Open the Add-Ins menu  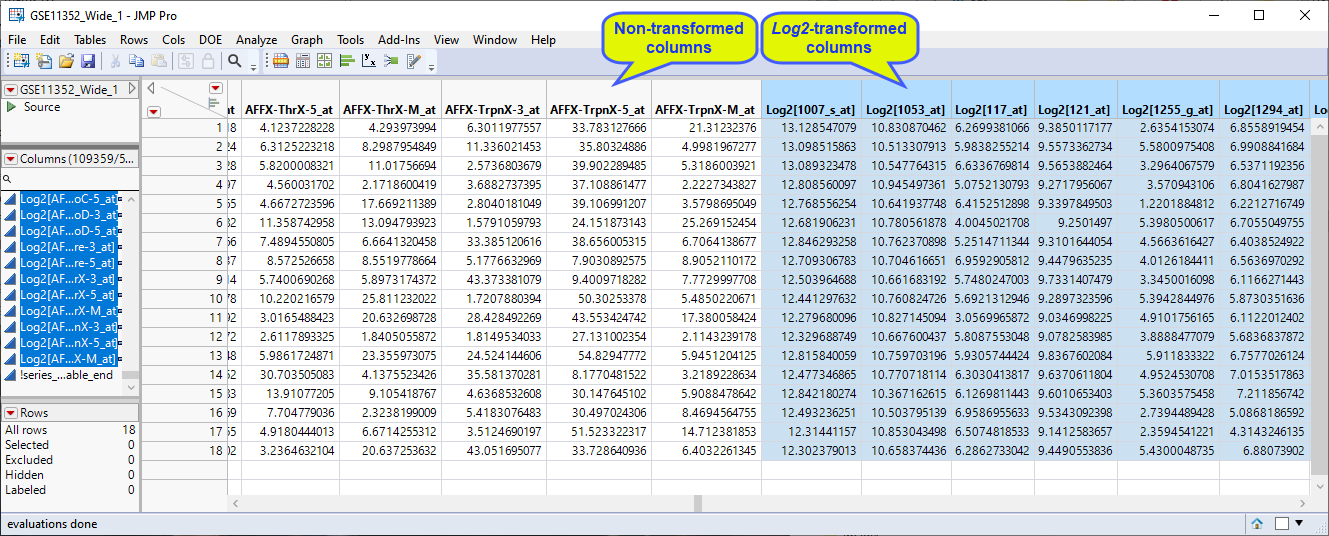[398, 40]
